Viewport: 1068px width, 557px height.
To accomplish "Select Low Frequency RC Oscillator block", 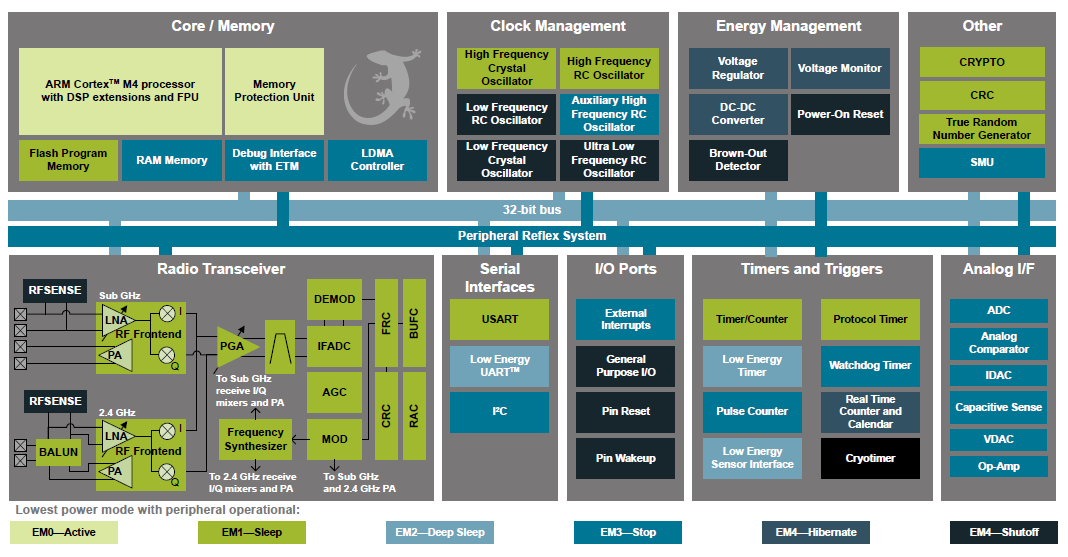I will (x=507, y=114).
